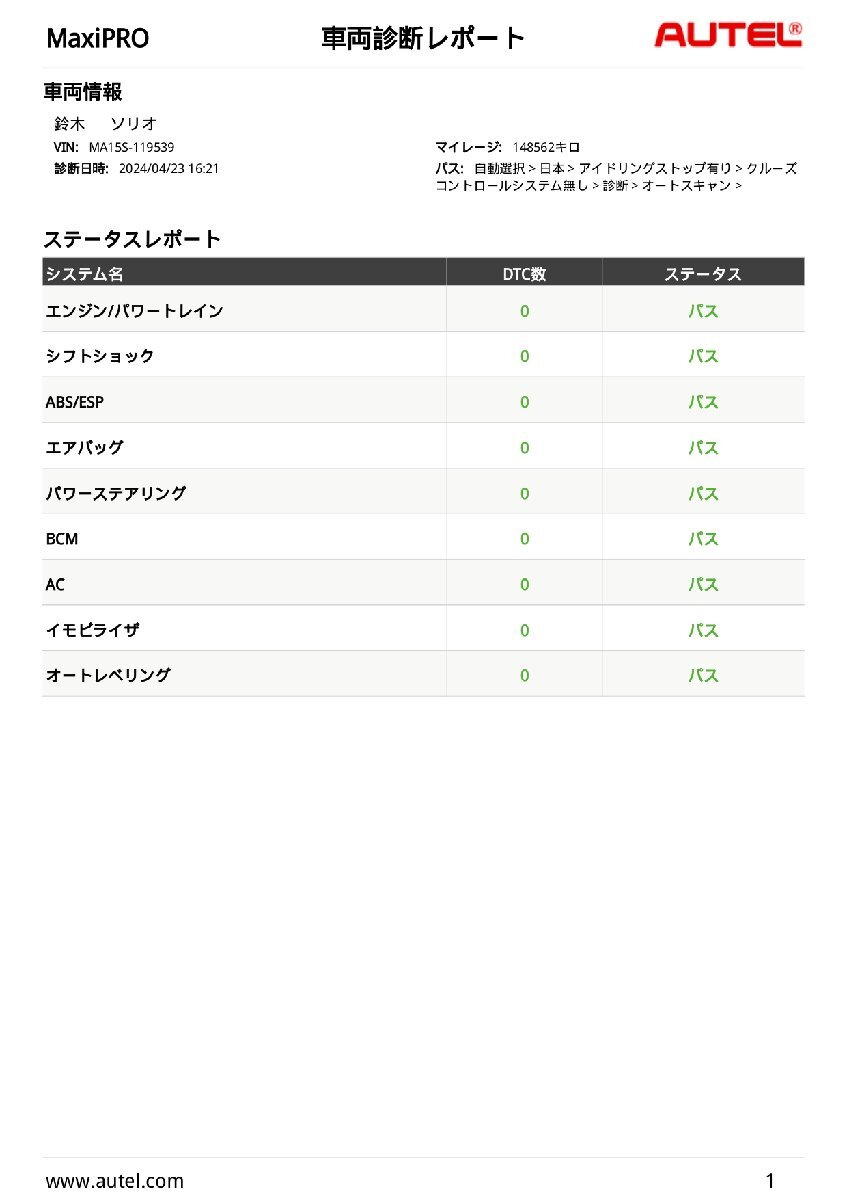
Task: Select the イモビライザ system name
Action: (93, 630)
